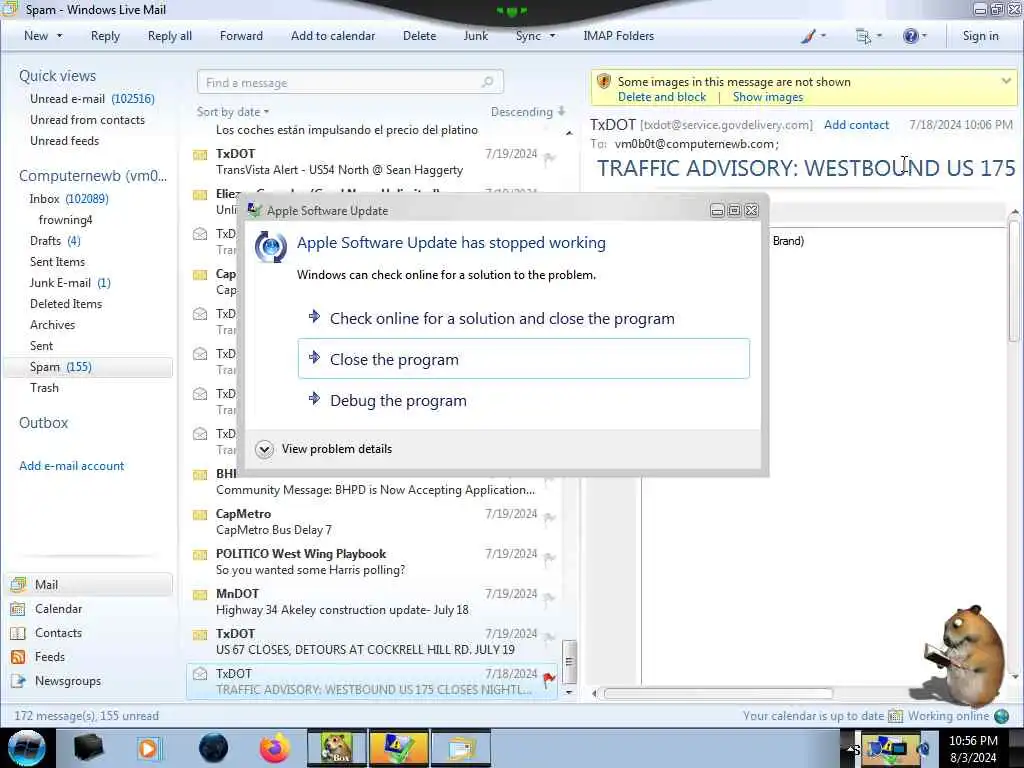Open IMAP Folders from the toolbar
Screen dimensions: 1024x768
(x=618, y=36)
